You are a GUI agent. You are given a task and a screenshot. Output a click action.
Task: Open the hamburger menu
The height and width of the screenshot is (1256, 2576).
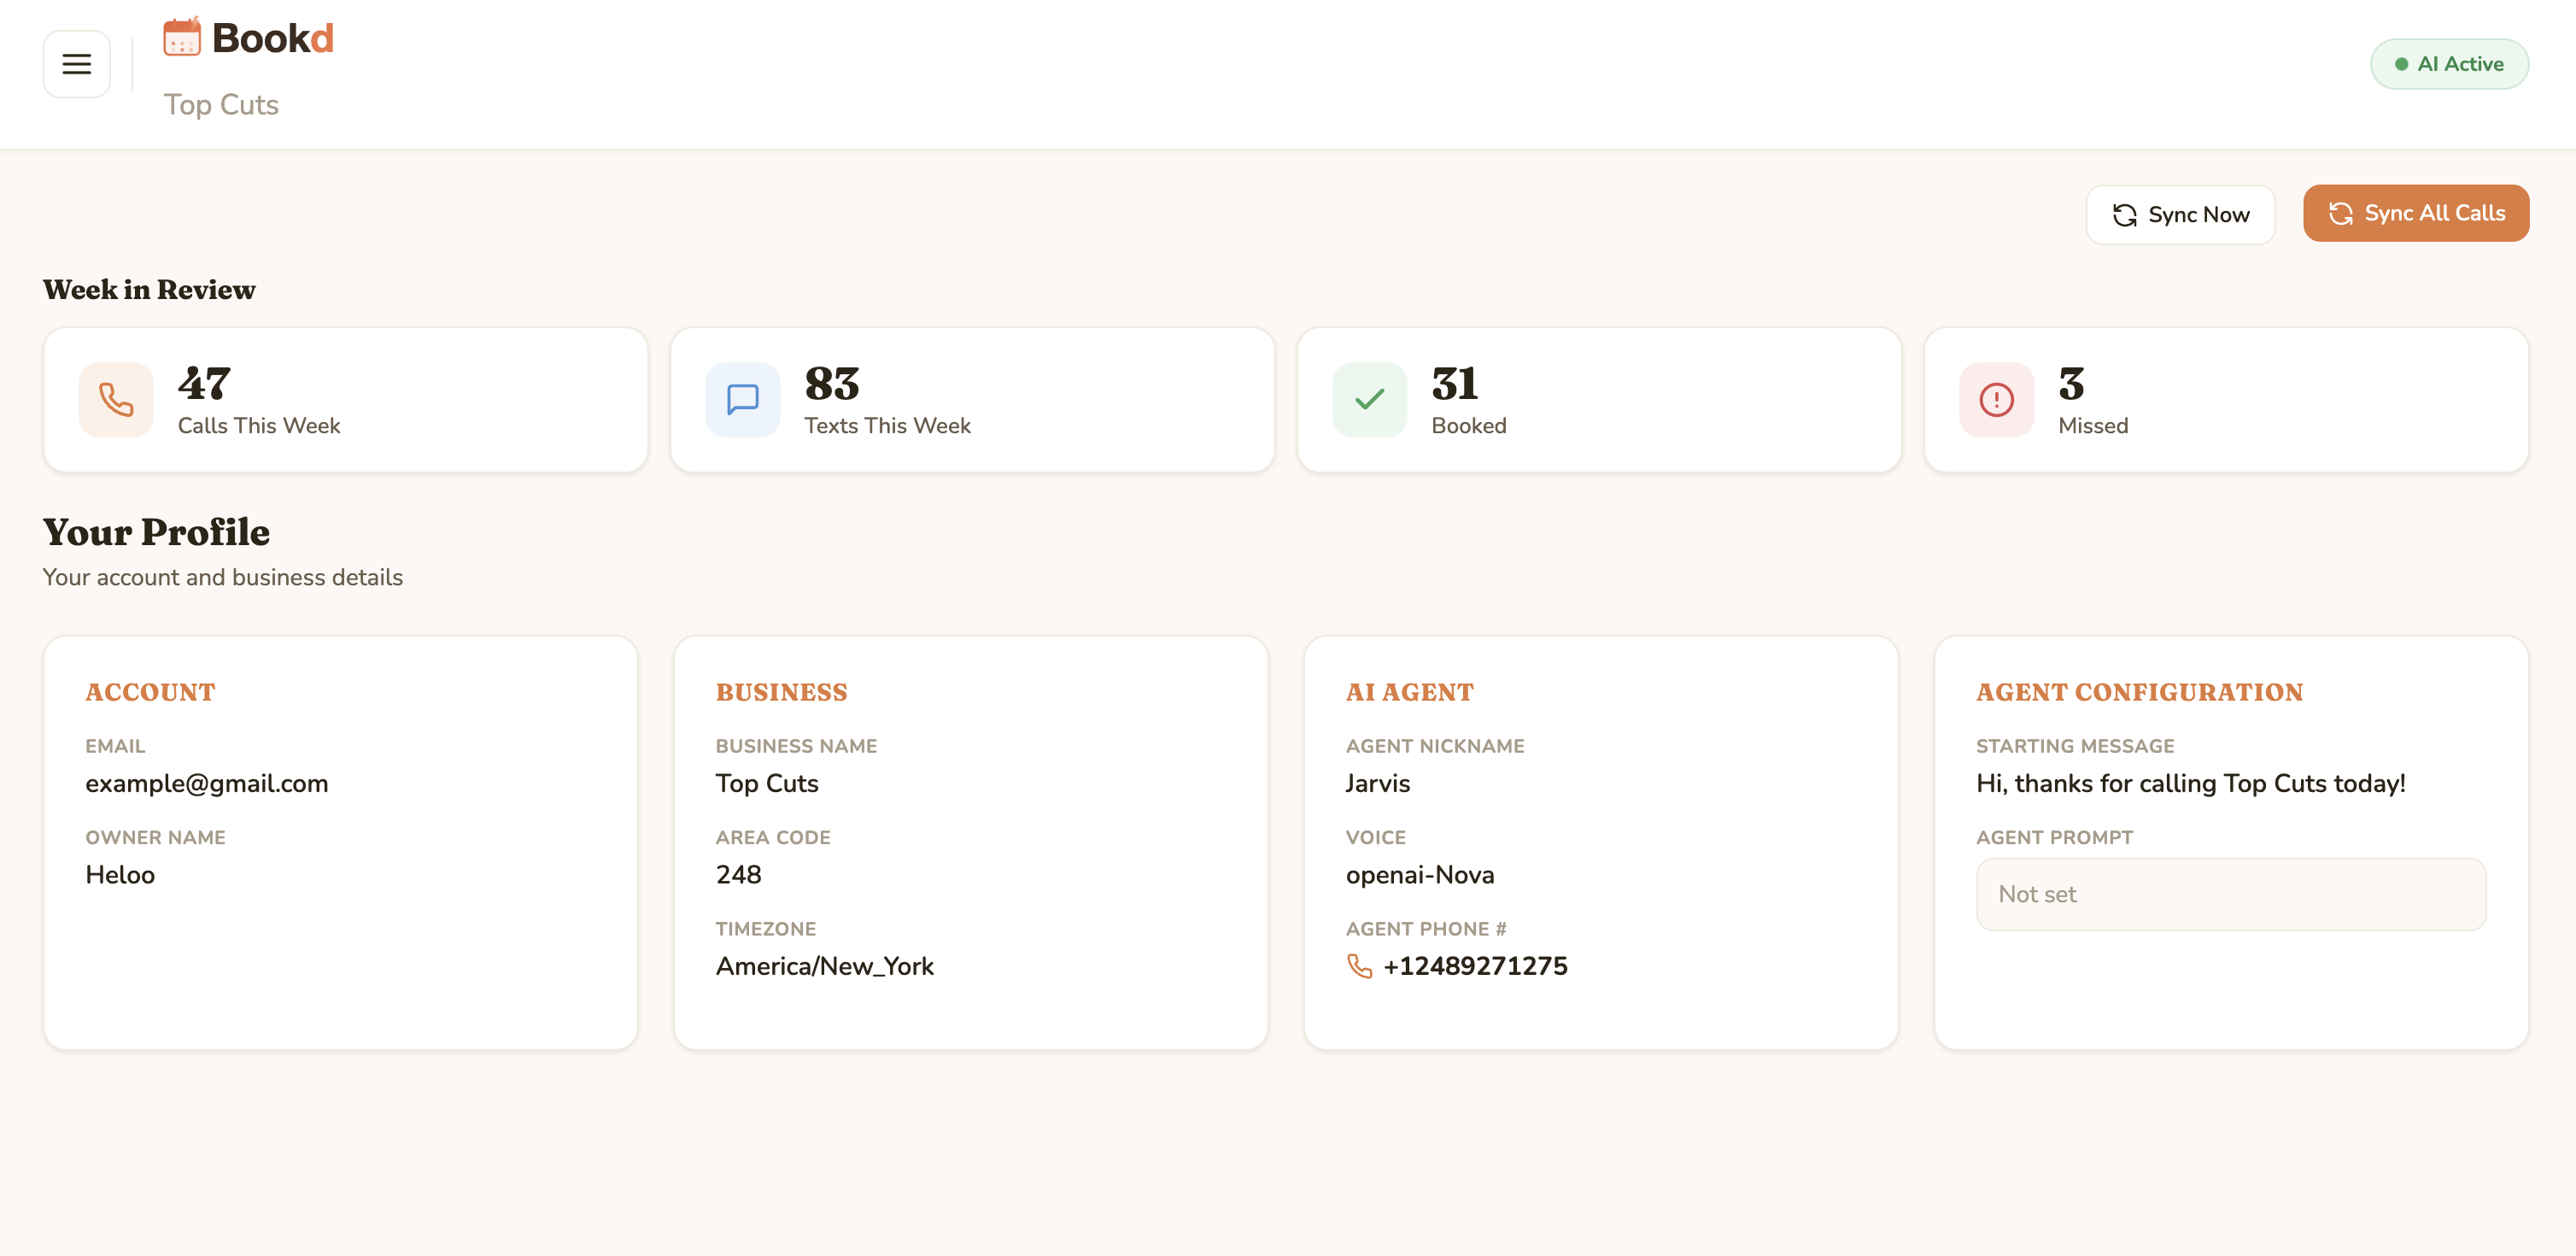point(76,64)
